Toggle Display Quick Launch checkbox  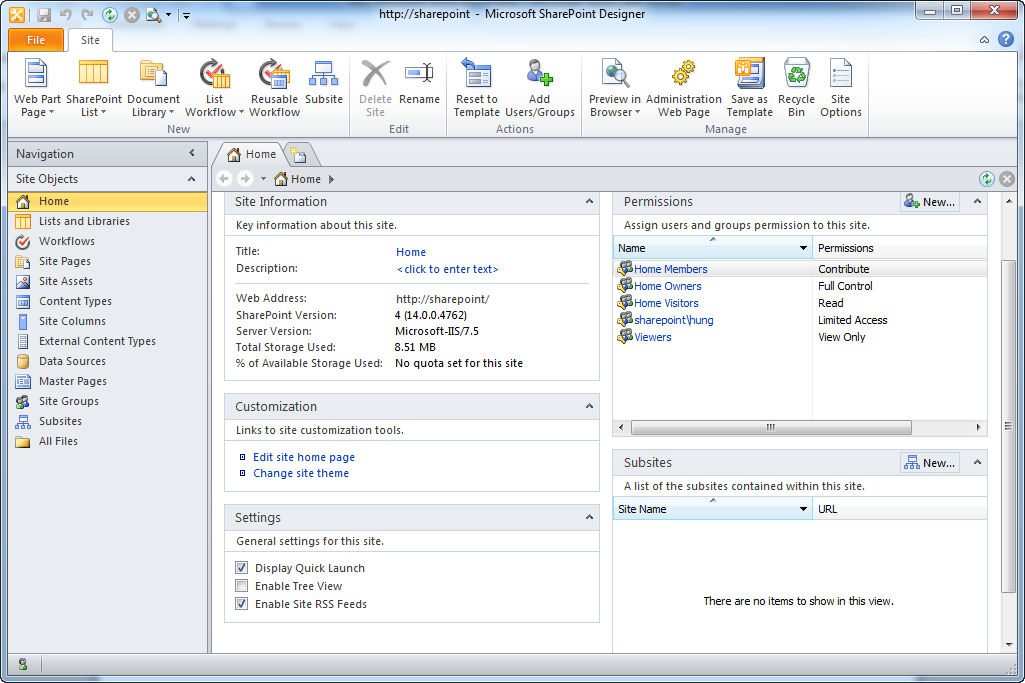click(x=242, y=568)
